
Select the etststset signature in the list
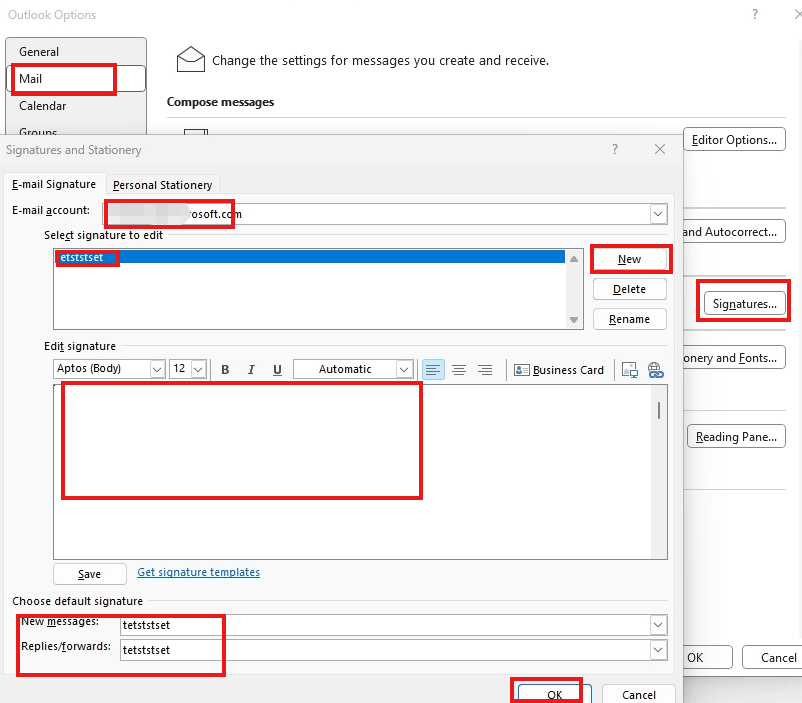pos(87,257)
